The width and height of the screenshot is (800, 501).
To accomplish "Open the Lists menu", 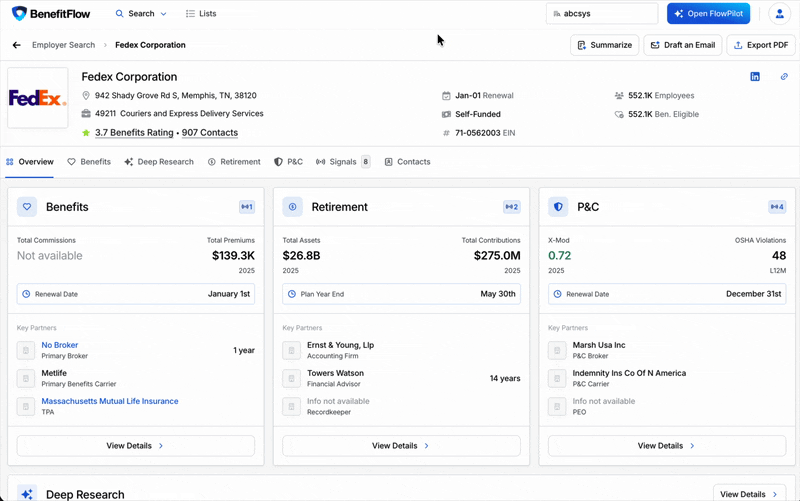I will (x=201, y=14).
